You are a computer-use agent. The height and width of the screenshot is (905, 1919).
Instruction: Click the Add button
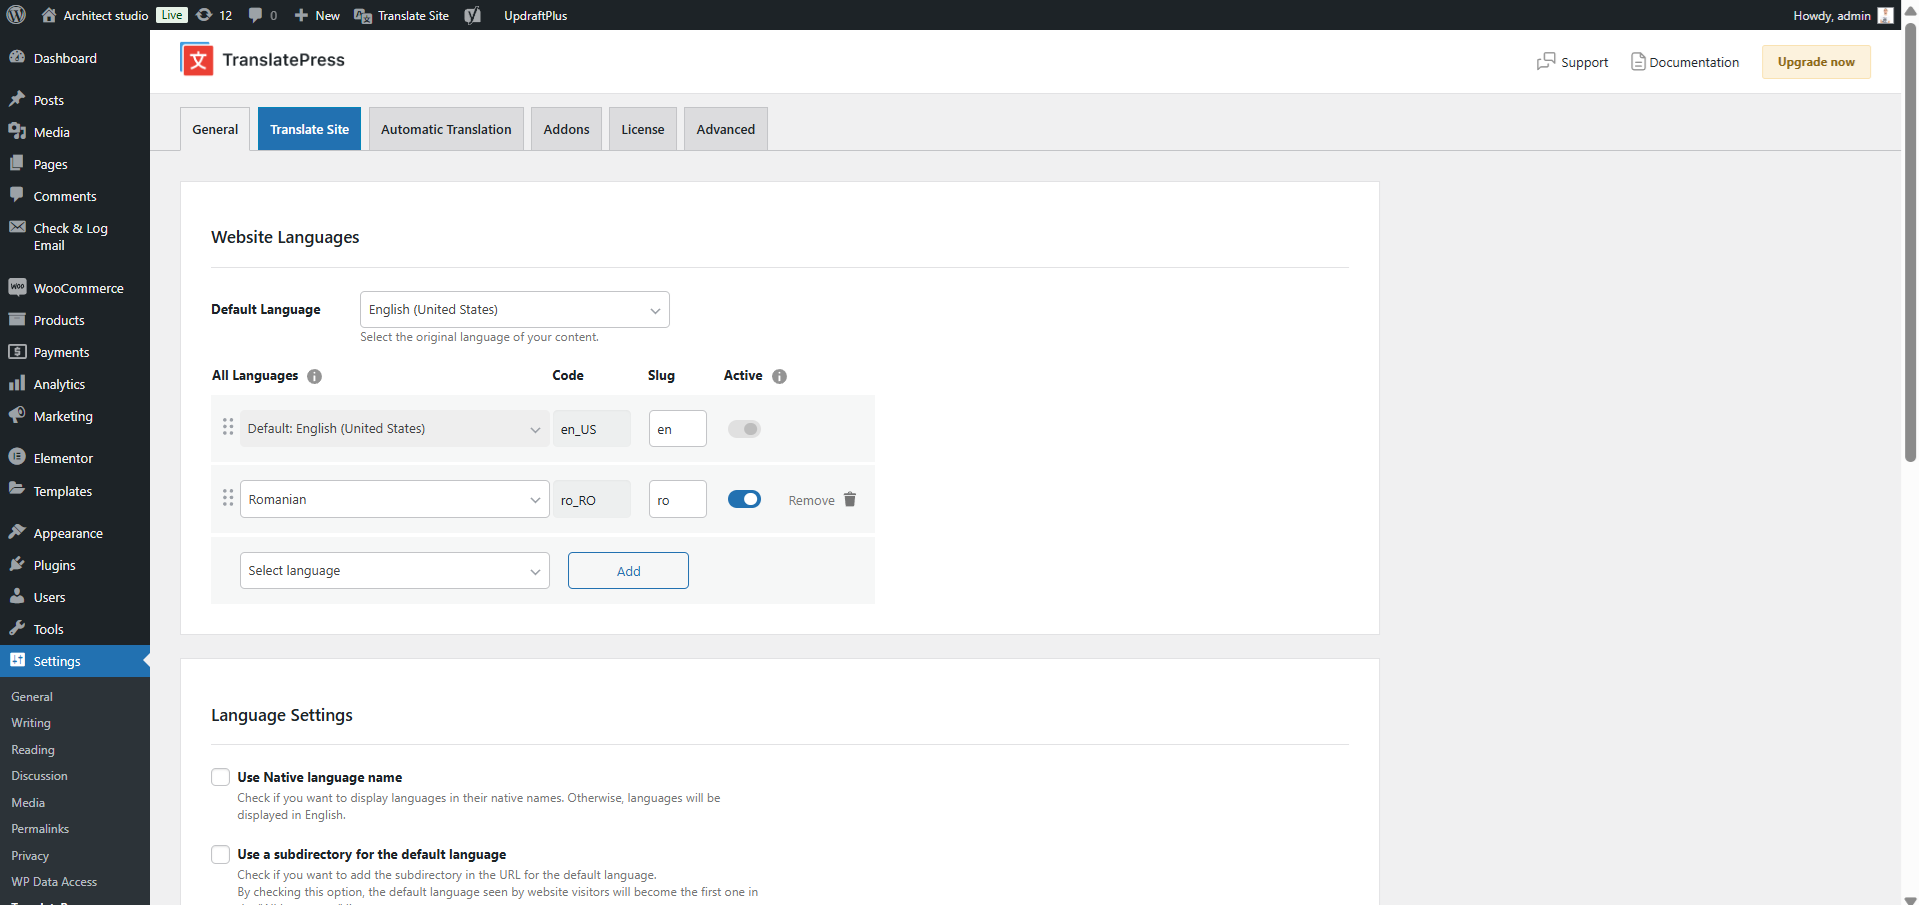[627, 570]
